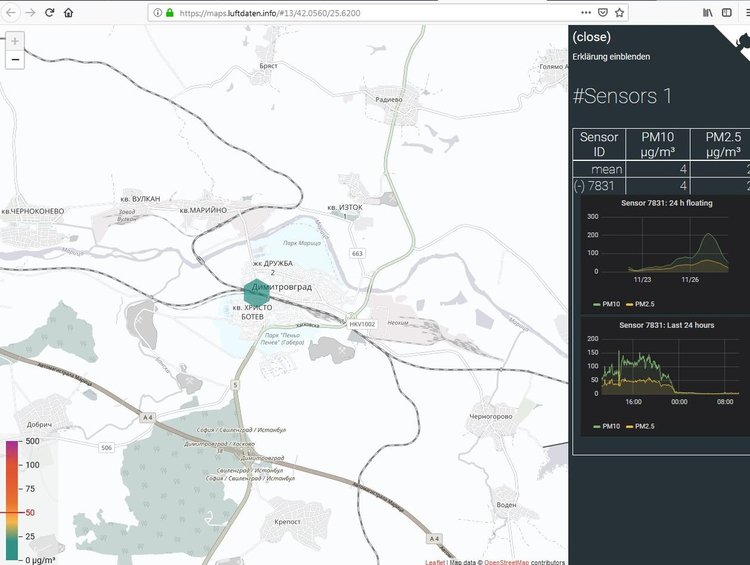Go to the browser home page

(68, 13)
